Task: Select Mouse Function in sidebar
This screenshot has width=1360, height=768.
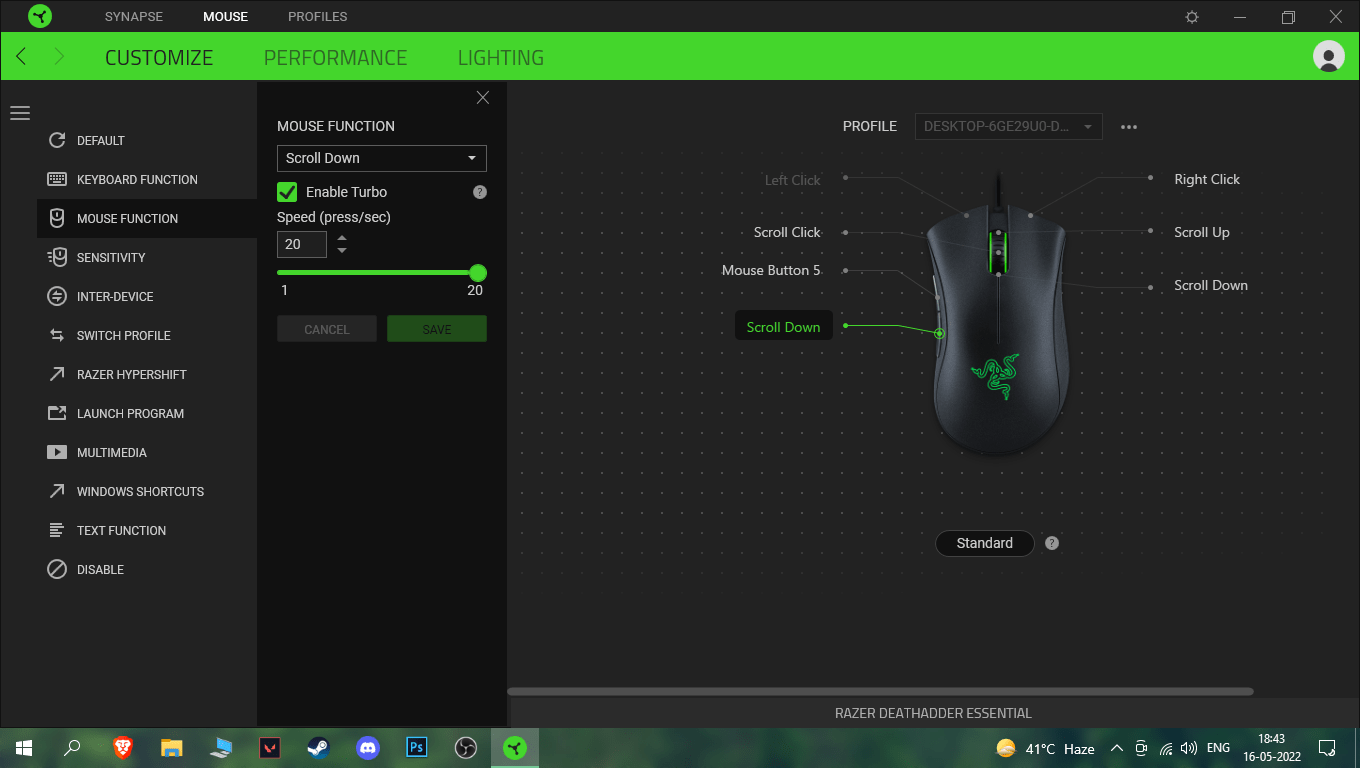Action: (147, 219)
